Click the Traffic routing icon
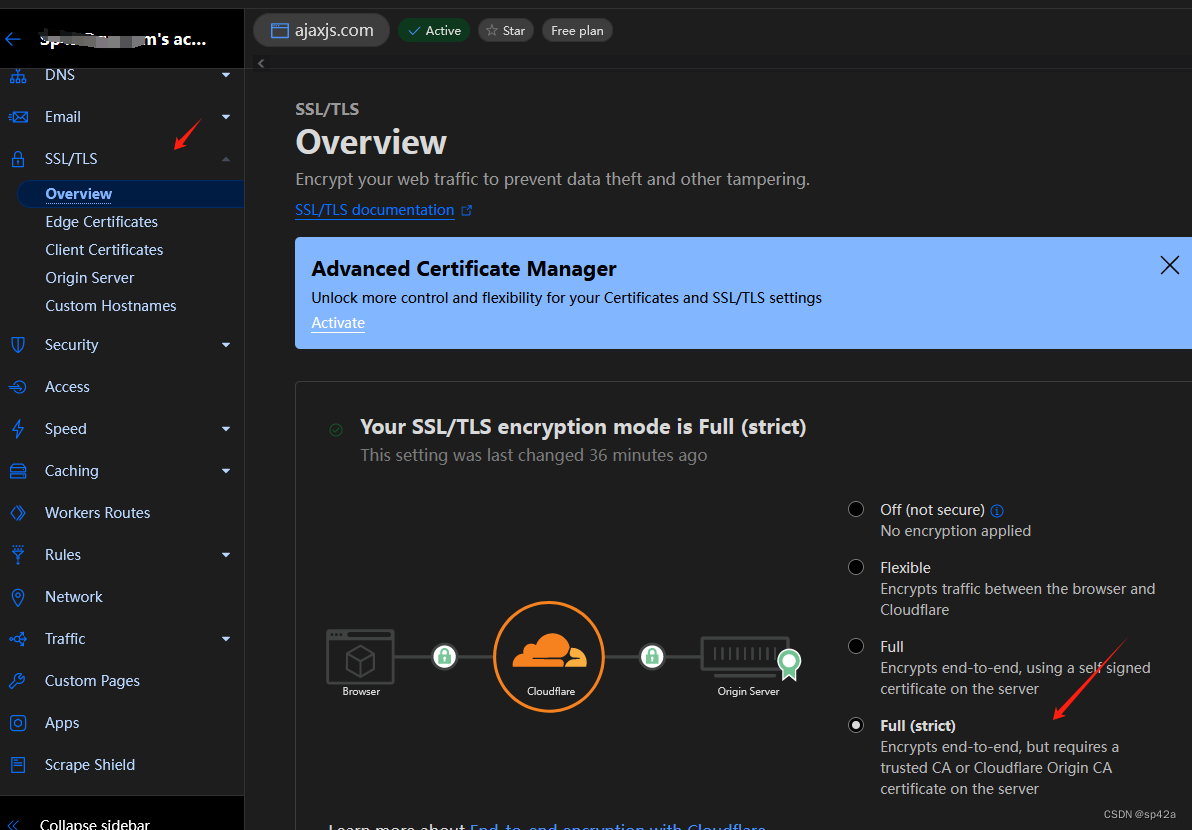This screenshot has width=1192, height=830. click(17, 639)
